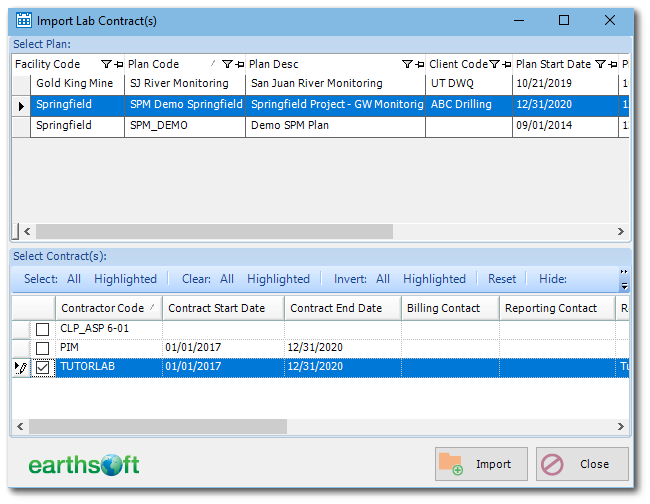Check the PIM contract checkbox
Image resolution: width=650 pixels, height=504 pixels.
42,348
